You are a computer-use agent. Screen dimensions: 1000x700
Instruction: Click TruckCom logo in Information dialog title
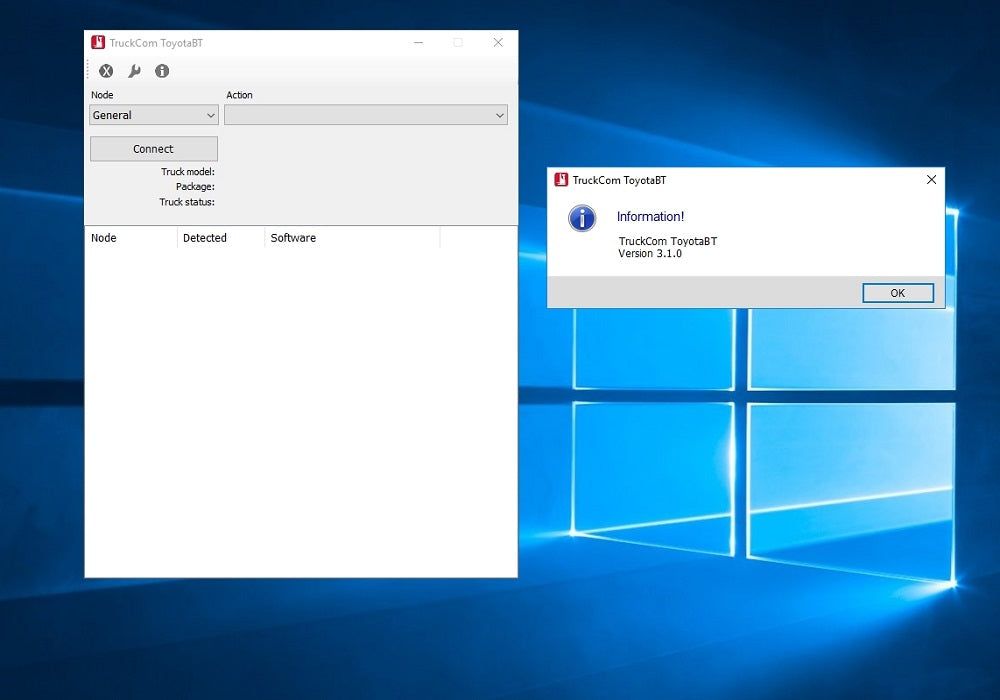[x=561, y=180]
